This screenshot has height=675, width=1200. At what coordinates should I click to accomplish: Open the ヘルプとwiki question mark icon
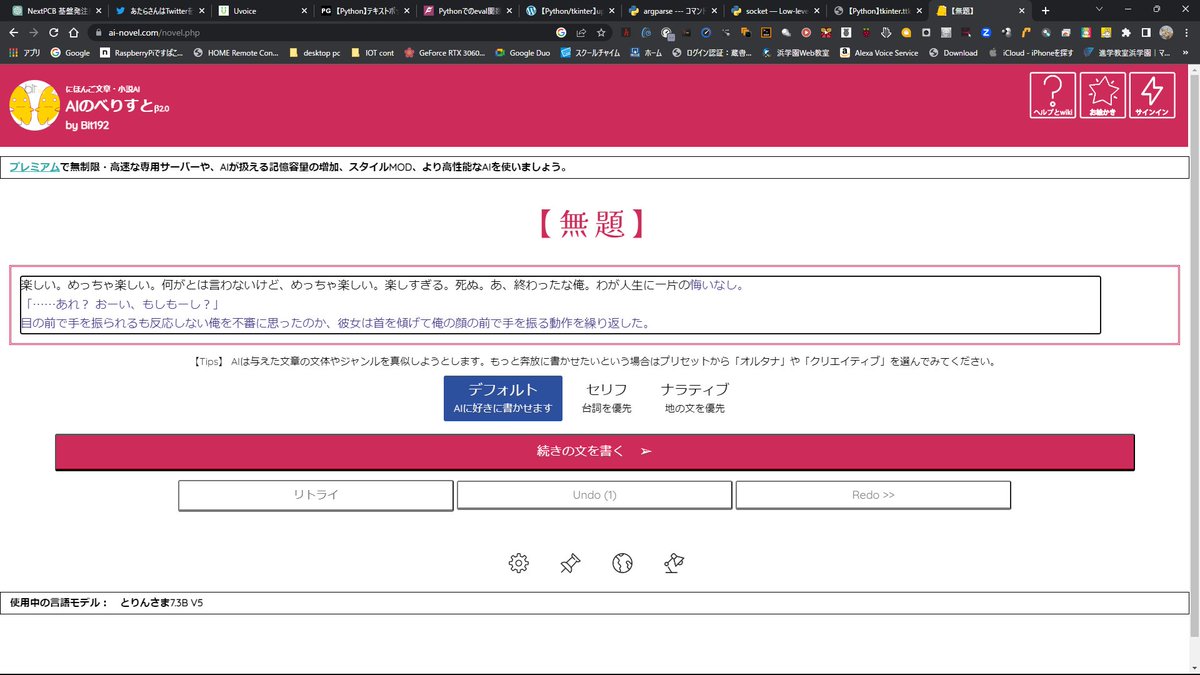1052,97
